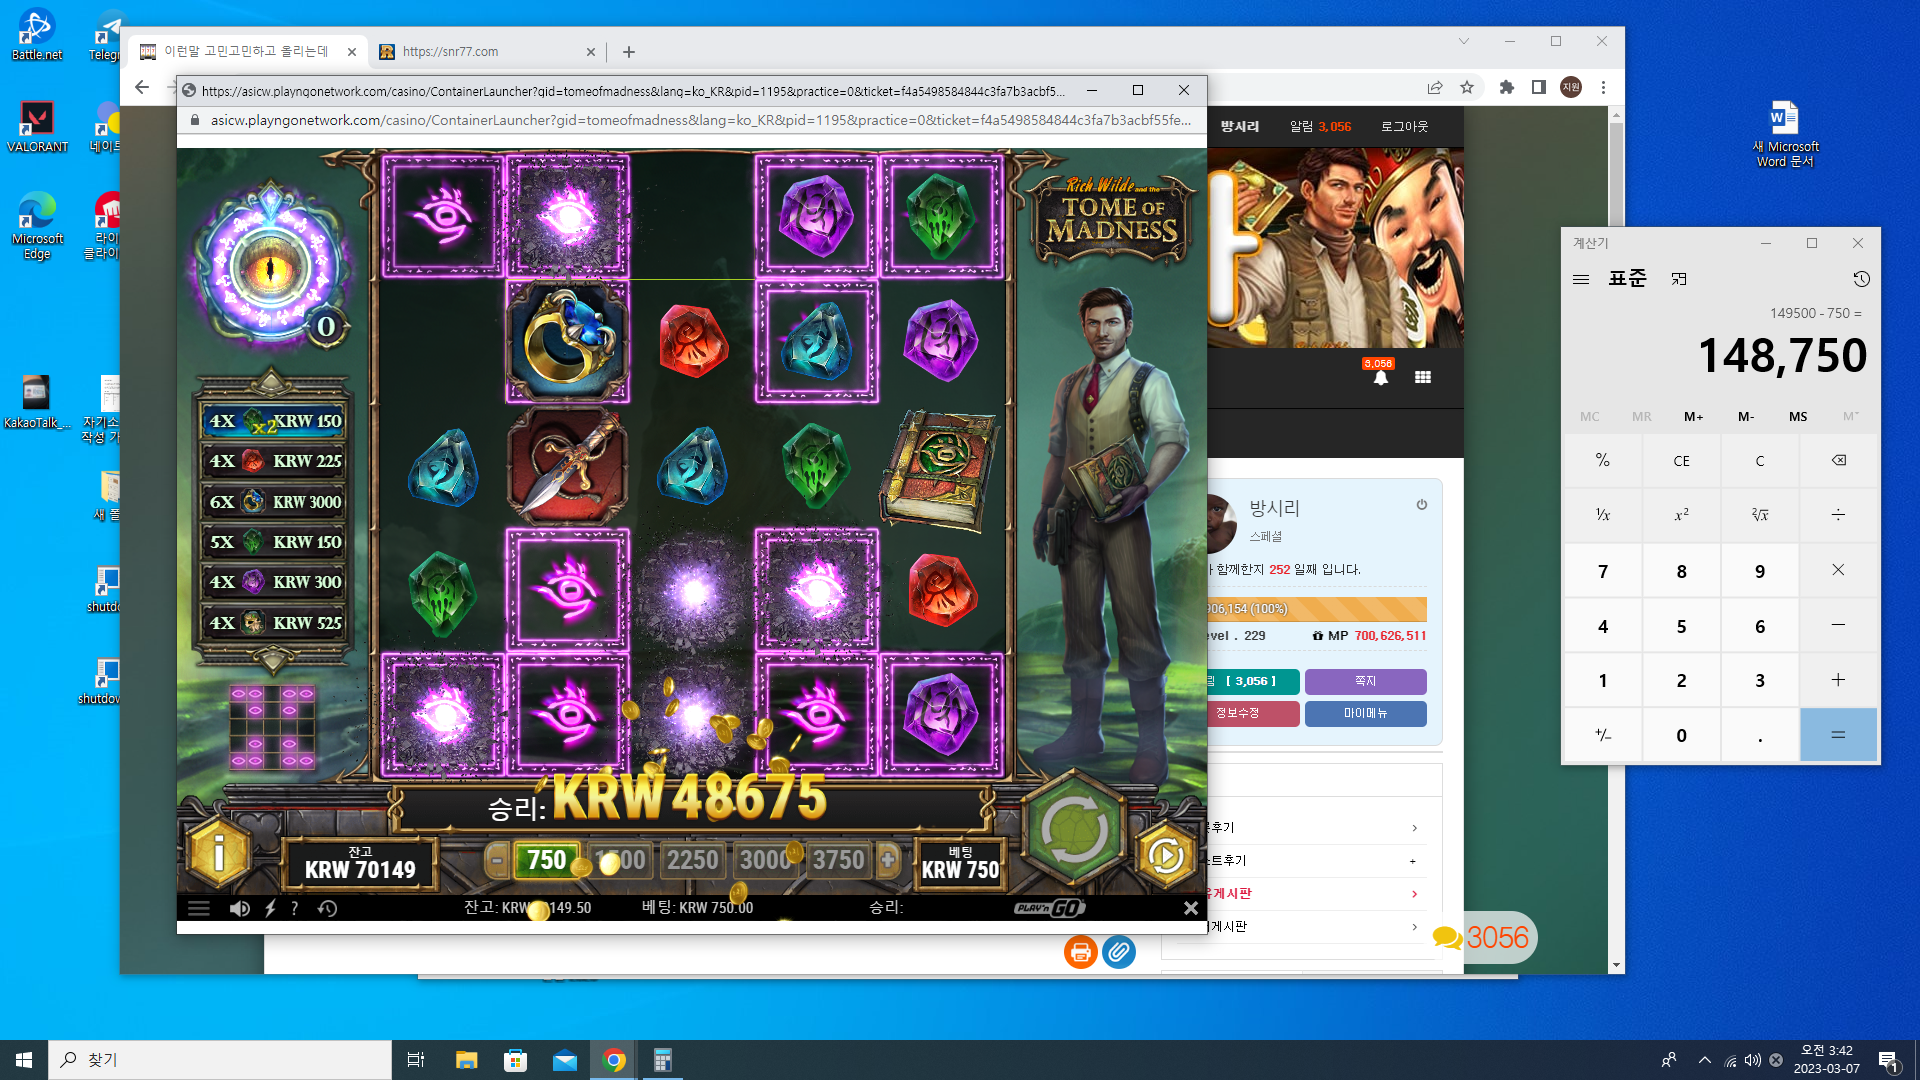Open the 마이메뉴 button

(x=1365, y=713)
